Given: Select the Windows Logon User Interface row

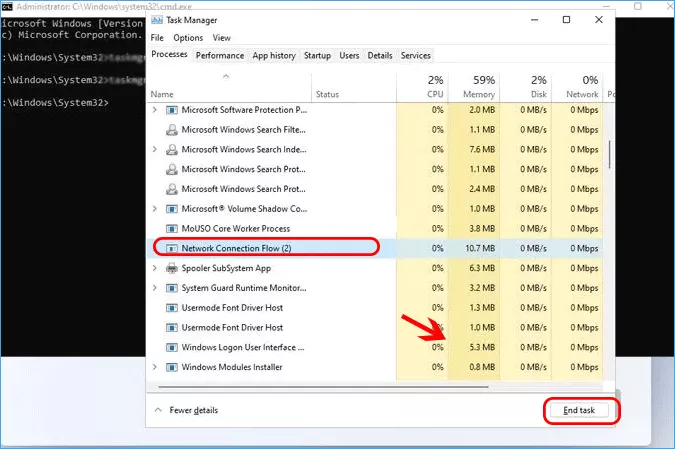Looking at the screenshot, I should [x=375, y=348].
